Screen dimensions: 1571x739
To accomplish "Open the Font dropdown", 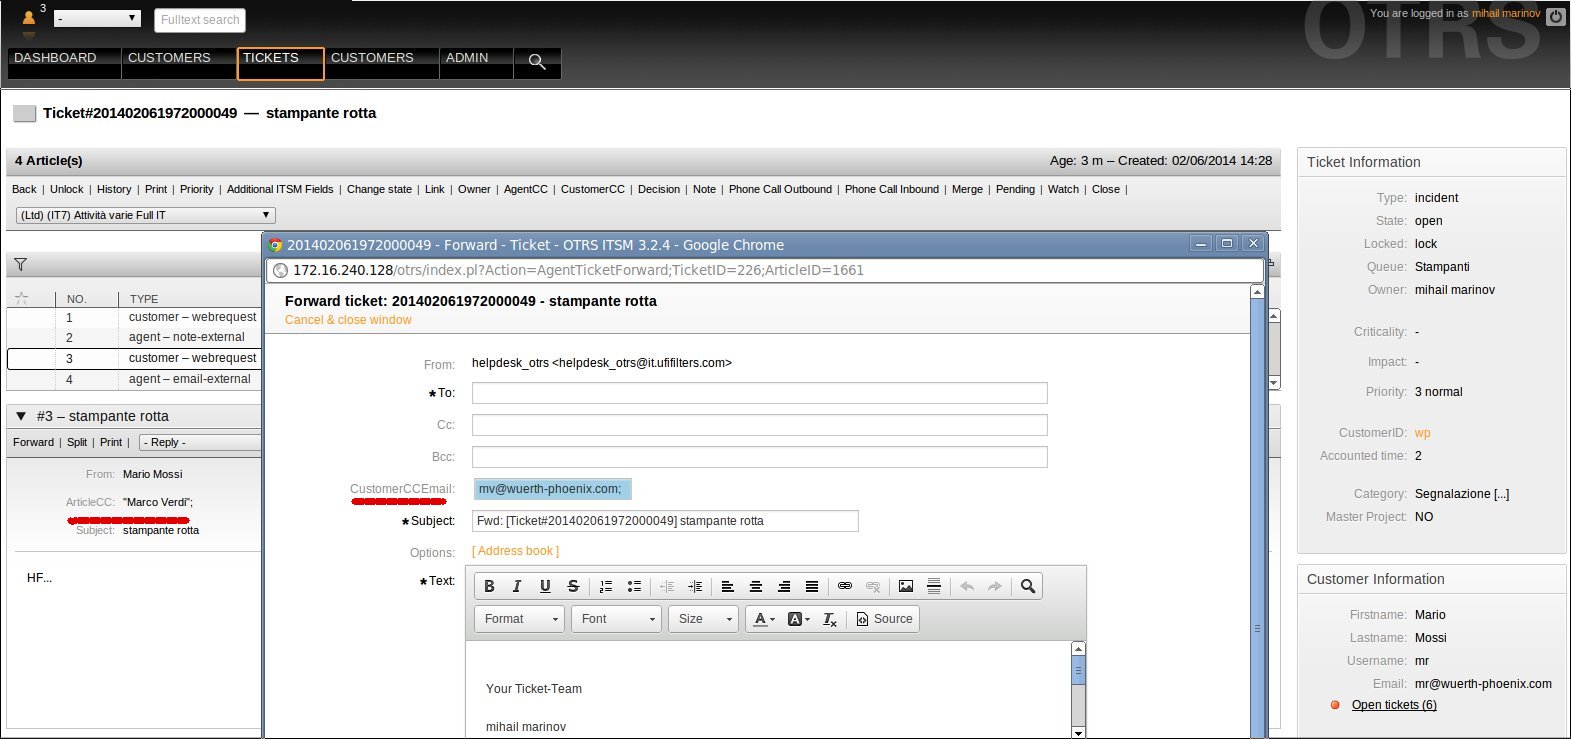I will [x=617, y=619].
